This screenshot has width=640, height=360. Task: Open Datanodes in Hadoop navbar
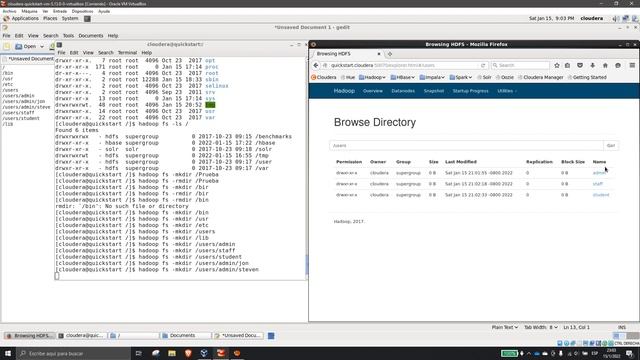[403, 91]
